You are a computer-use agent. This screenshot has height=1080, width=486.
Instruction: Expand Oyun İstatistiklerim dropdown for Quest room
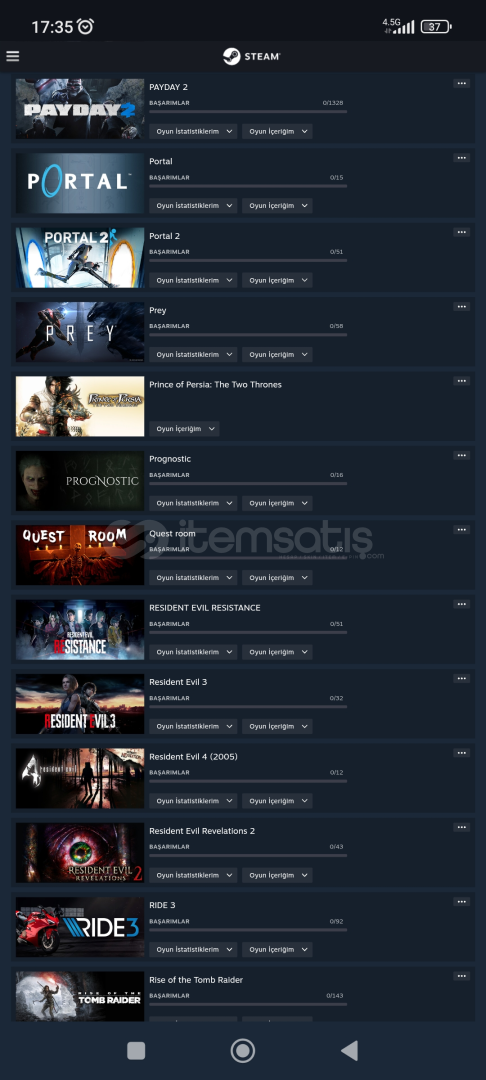(193, 577)
